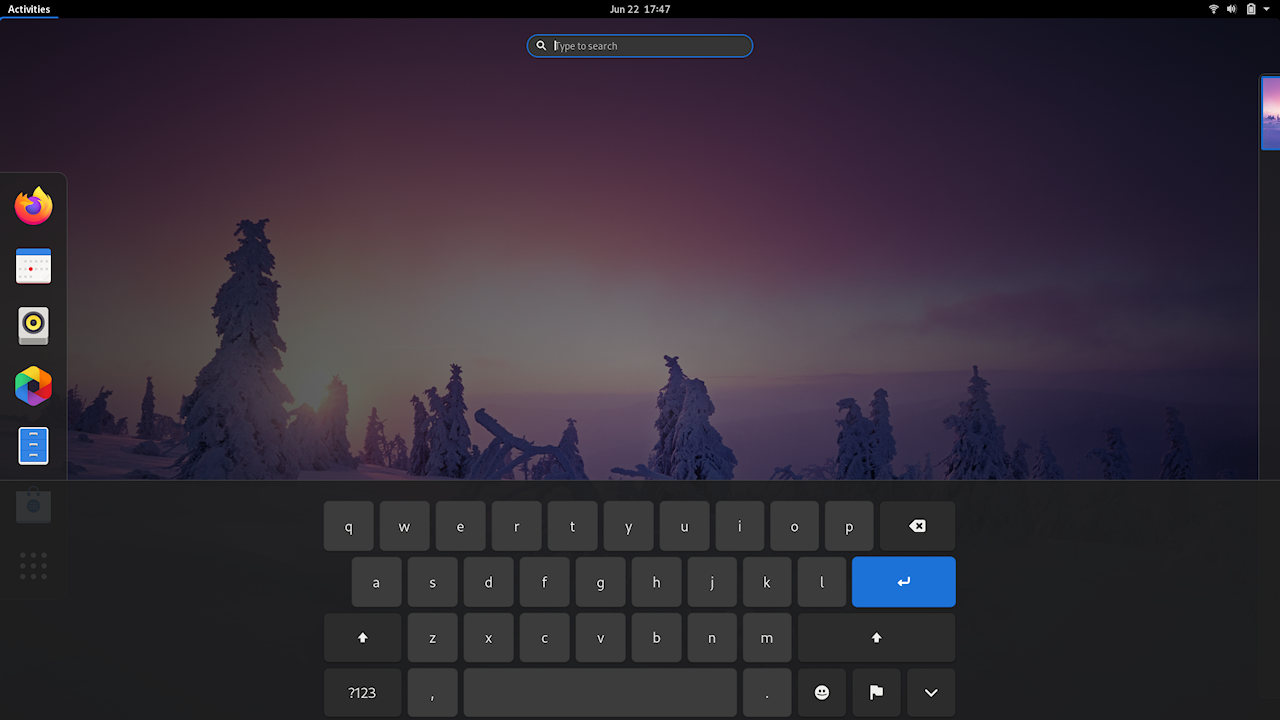Hide the on-screen keyboard
The image size is (1280, 720).
click(931, 693)
